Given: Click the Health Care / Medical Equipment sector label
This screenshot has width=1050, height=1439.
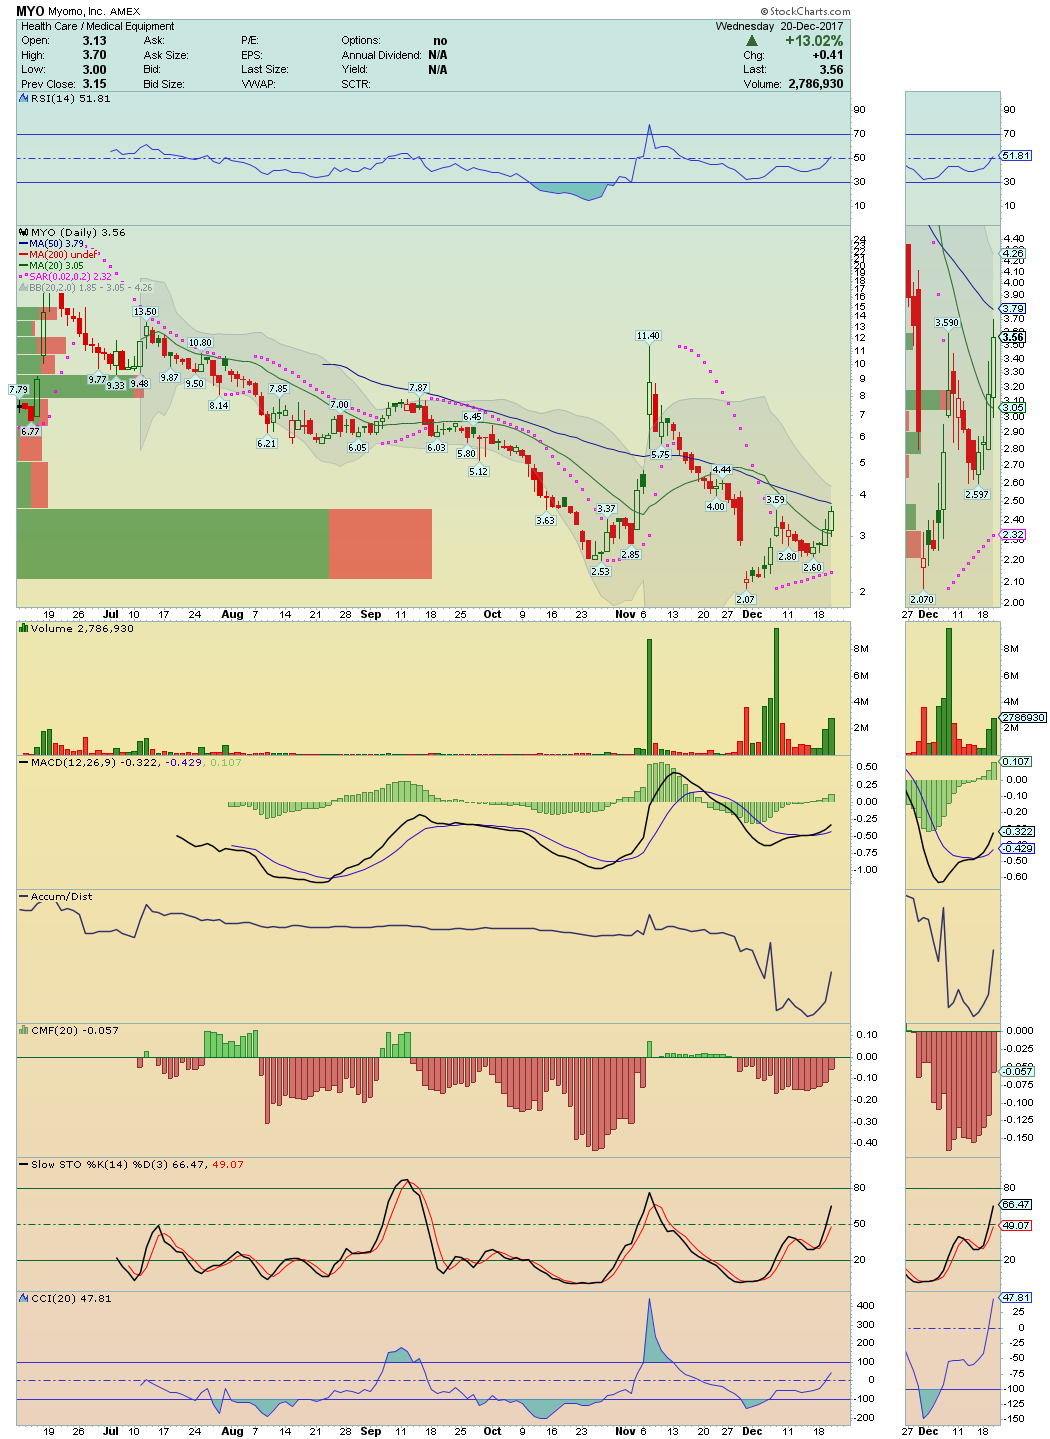Looking at the screenshot, I should tap(98, 26).
